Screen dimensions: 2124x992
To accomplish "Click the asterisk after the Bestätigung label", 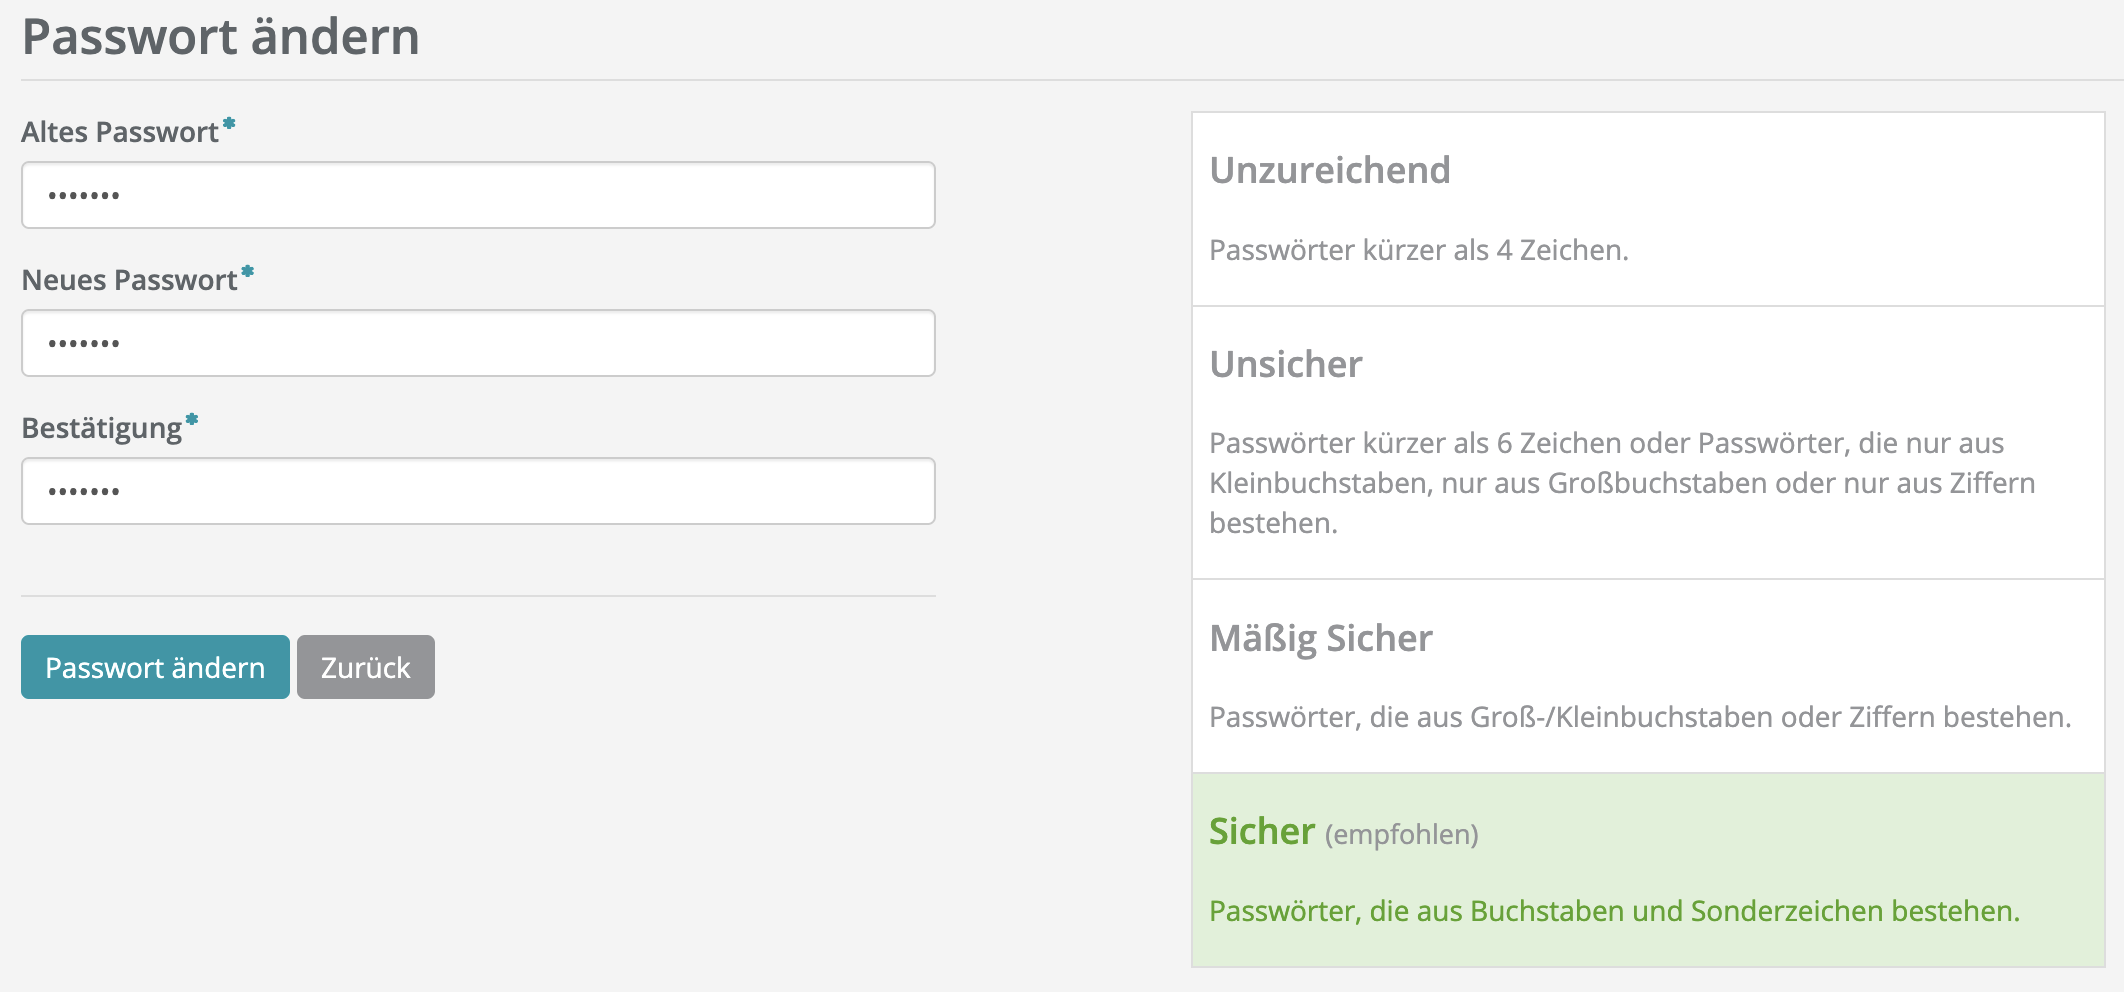I will 192,420.
